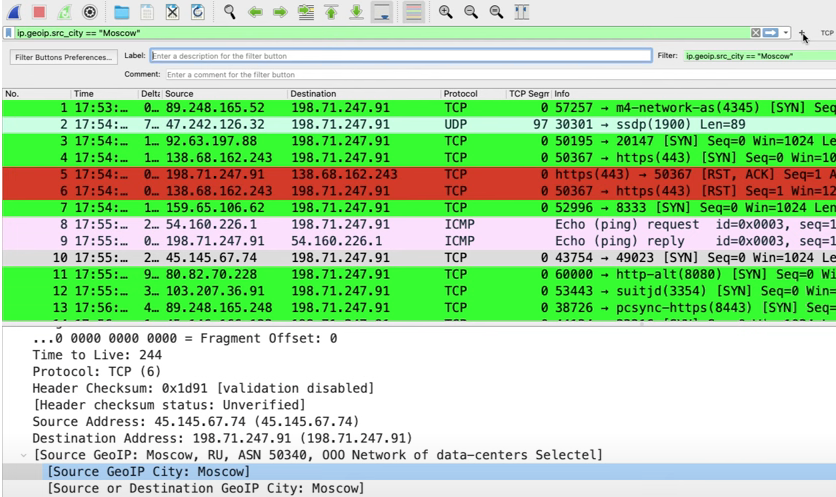Edit the filter expression field in button editor

pyautogui.click(x=760, y=55)
